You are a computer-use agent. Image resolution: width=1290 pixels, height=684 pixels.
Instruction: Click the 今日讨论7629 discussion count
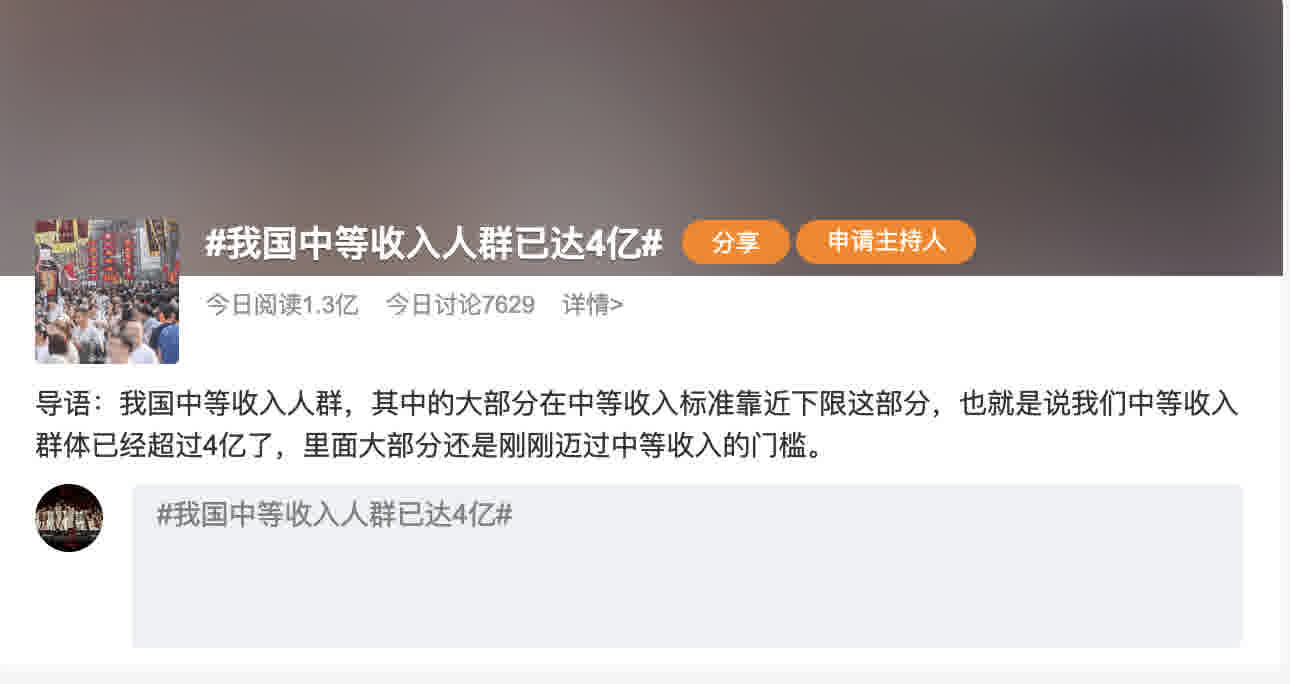[460, 305]
